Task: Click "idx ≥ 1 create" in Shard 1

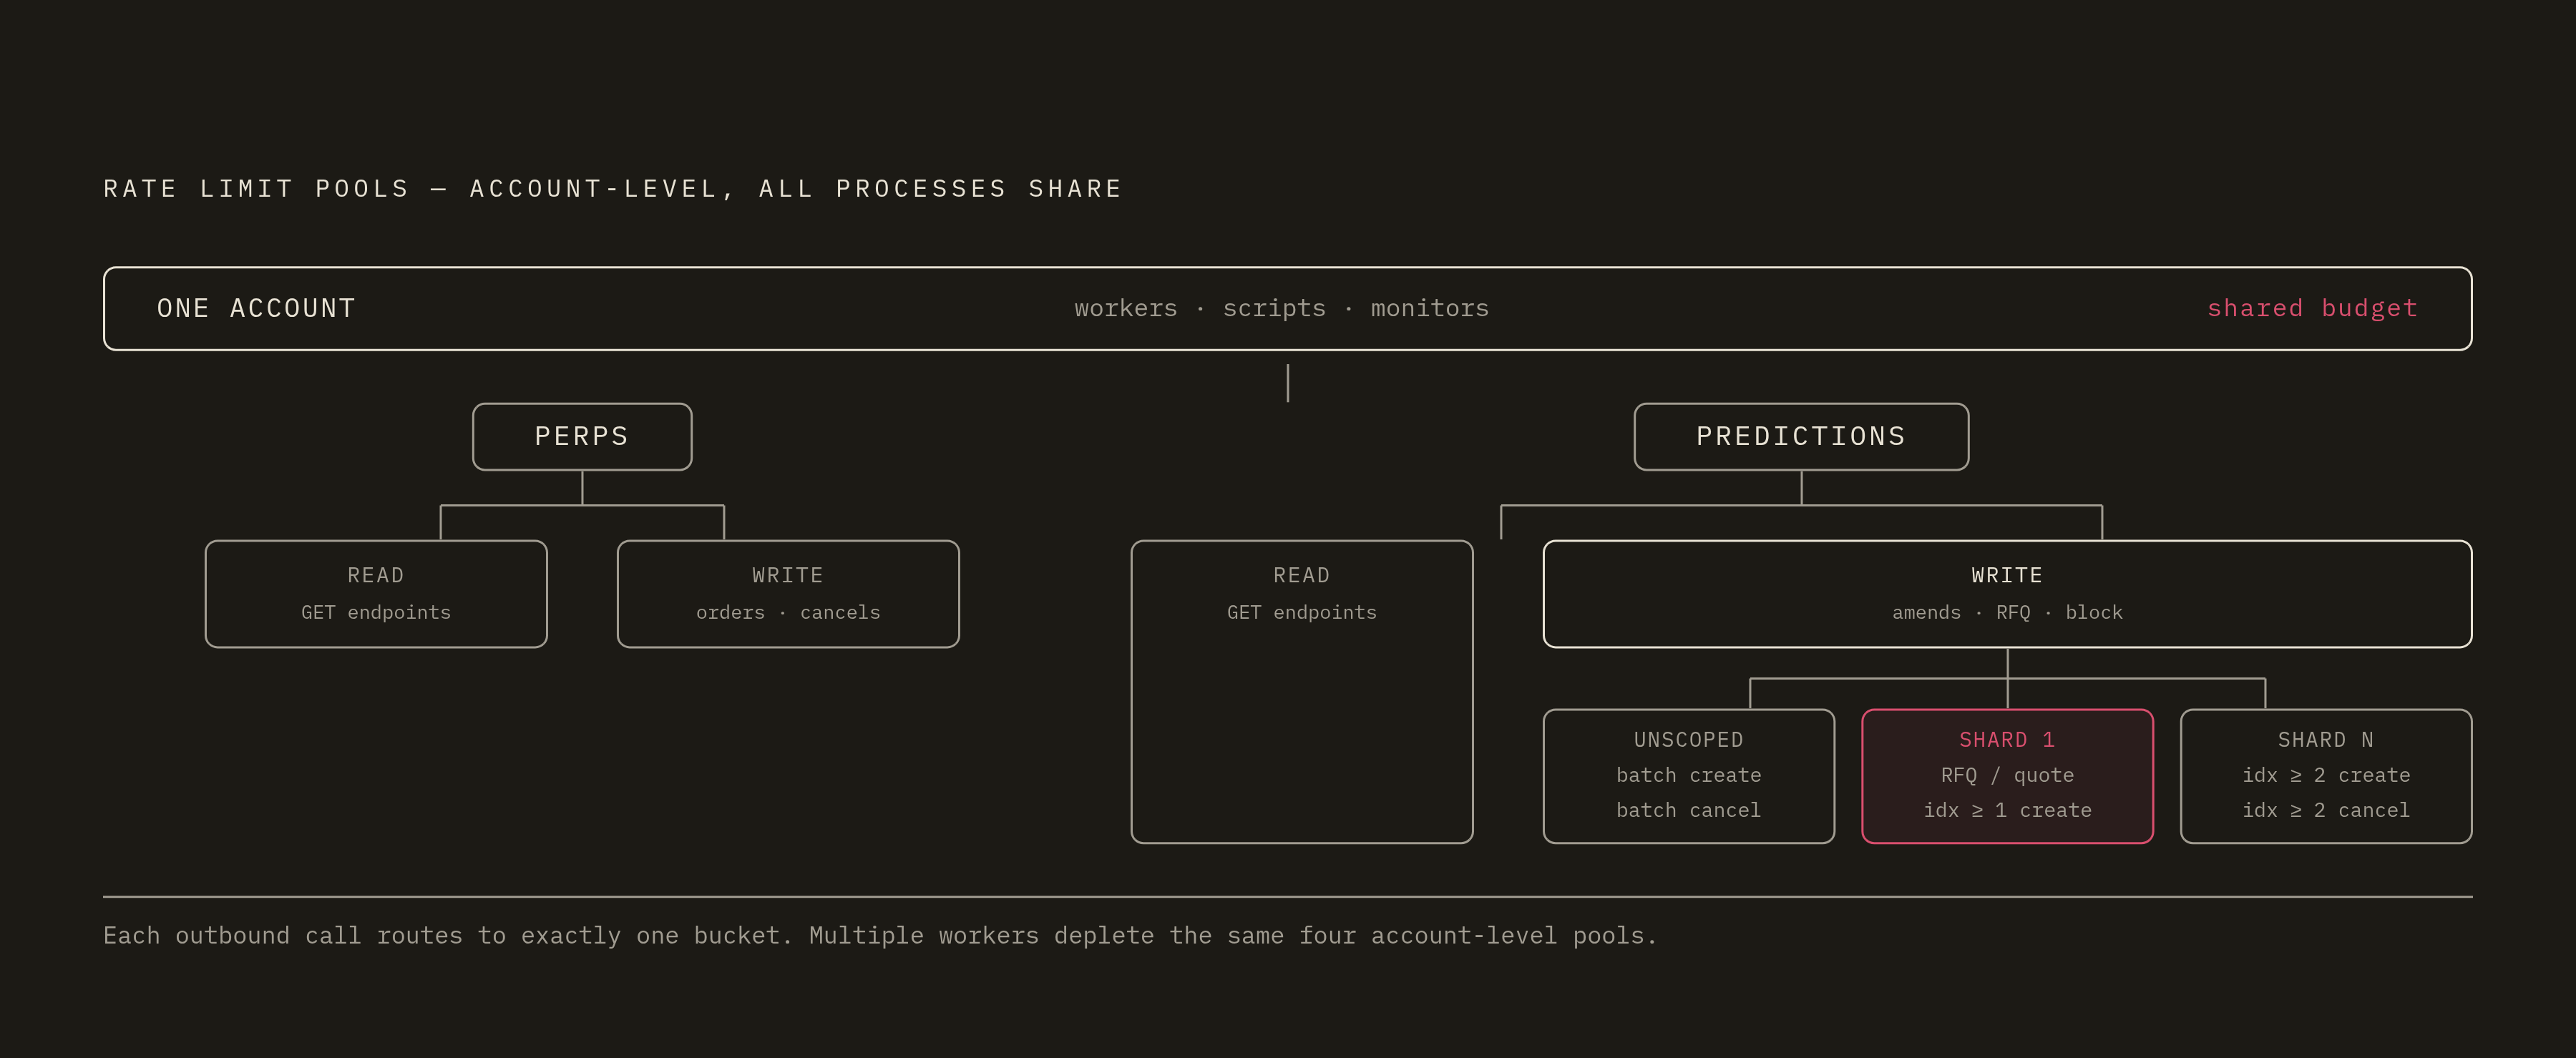Action: coord(2007,810)
